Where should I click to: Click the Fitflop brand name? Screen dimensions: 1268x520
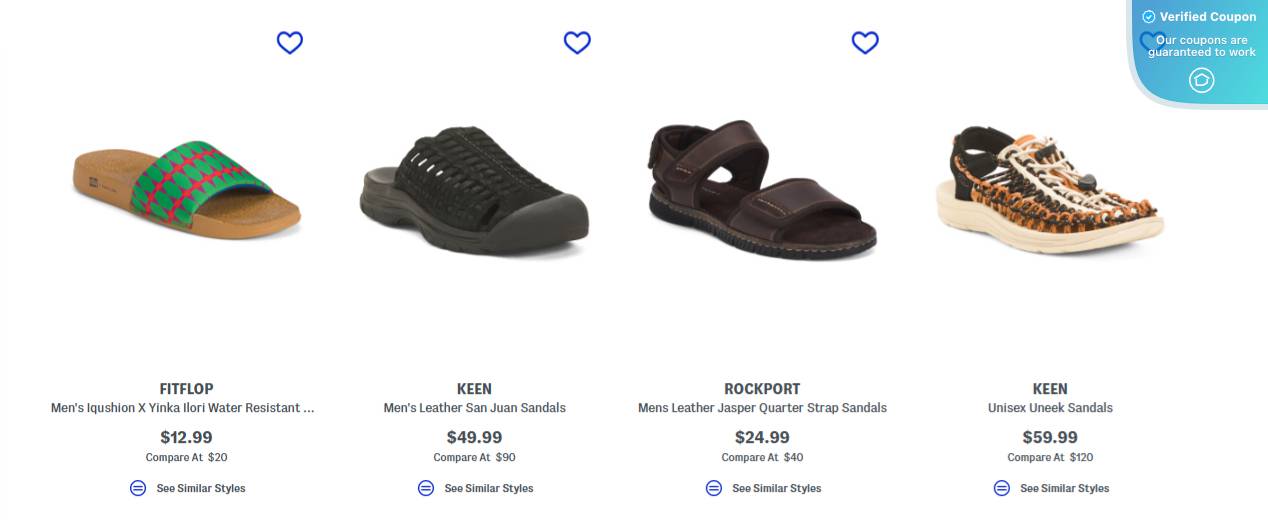187,389
